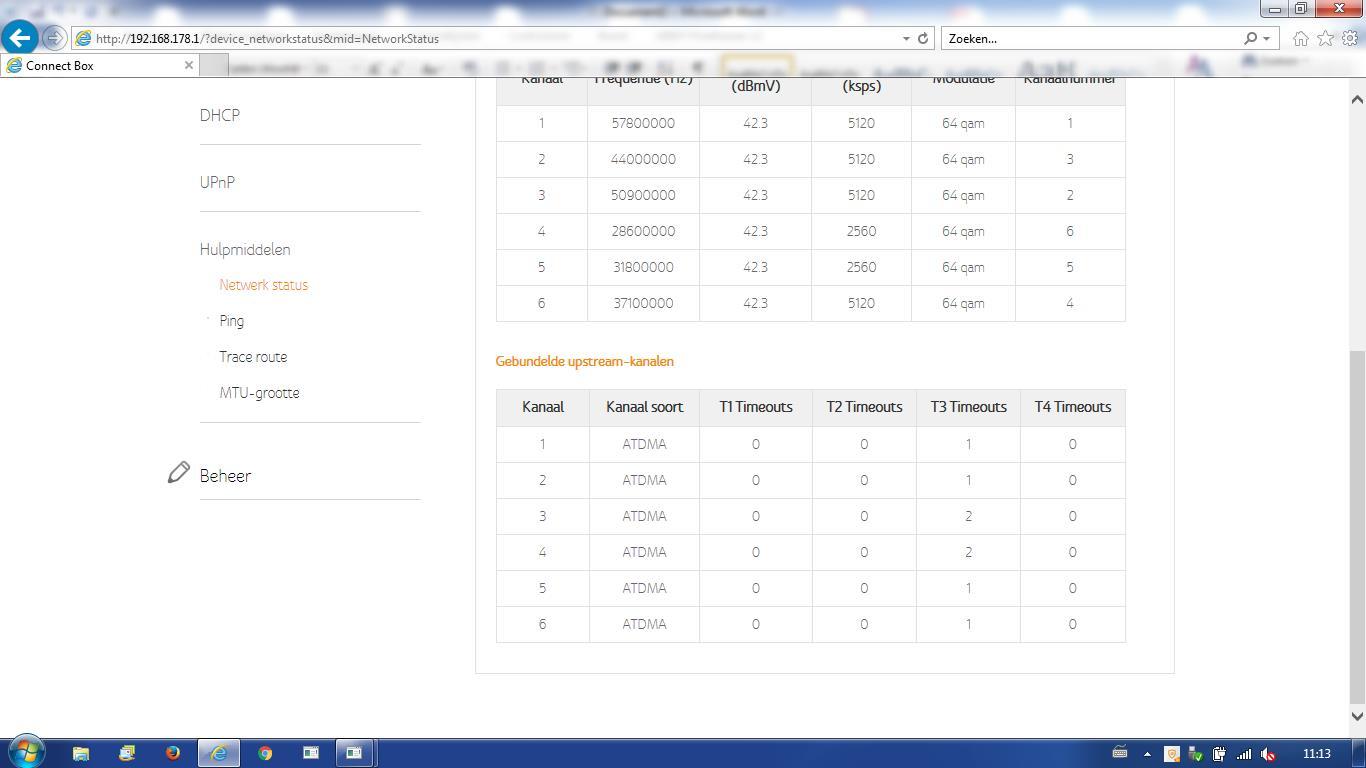Image resolution: width=1366 pixels, height=768 pixels.
Task: Click the muted volume tray icon
Action: click(x=1268, y=754)
